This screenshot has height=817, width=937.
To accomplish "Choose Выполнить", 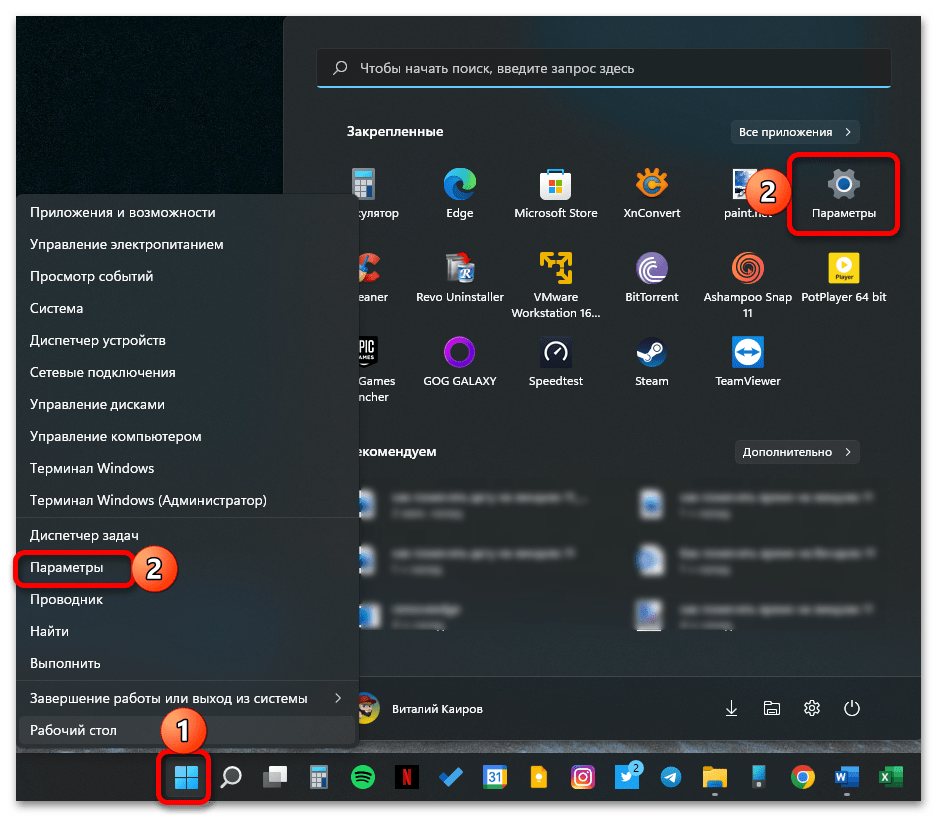I will (x=187, y=663).
